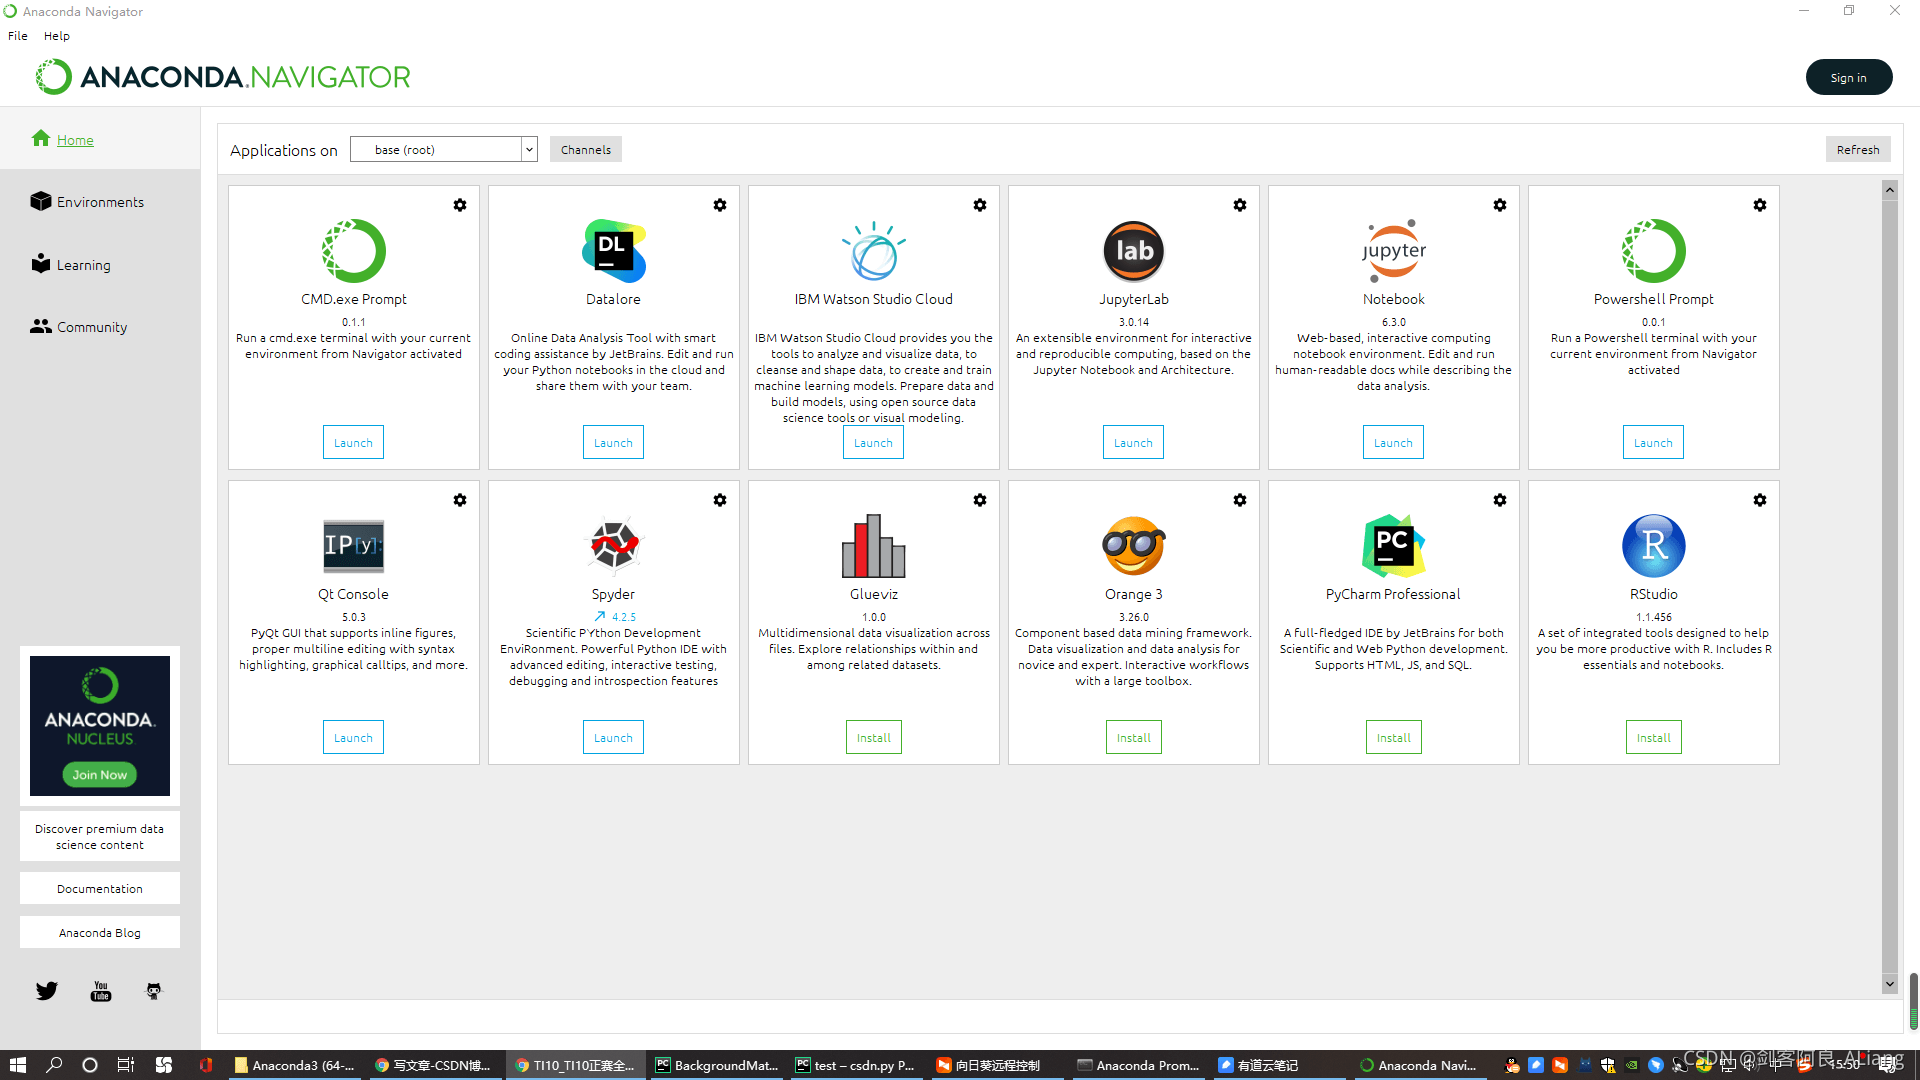Open settings gear for Jupyter Notebook
The image size is (1920, 1080).
1500,205
